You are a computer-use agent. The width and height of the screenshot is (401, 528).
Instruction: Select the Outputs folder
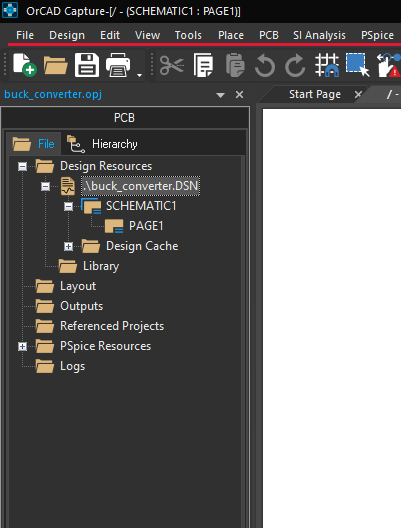pyautogui.click(x=81, y=306)
